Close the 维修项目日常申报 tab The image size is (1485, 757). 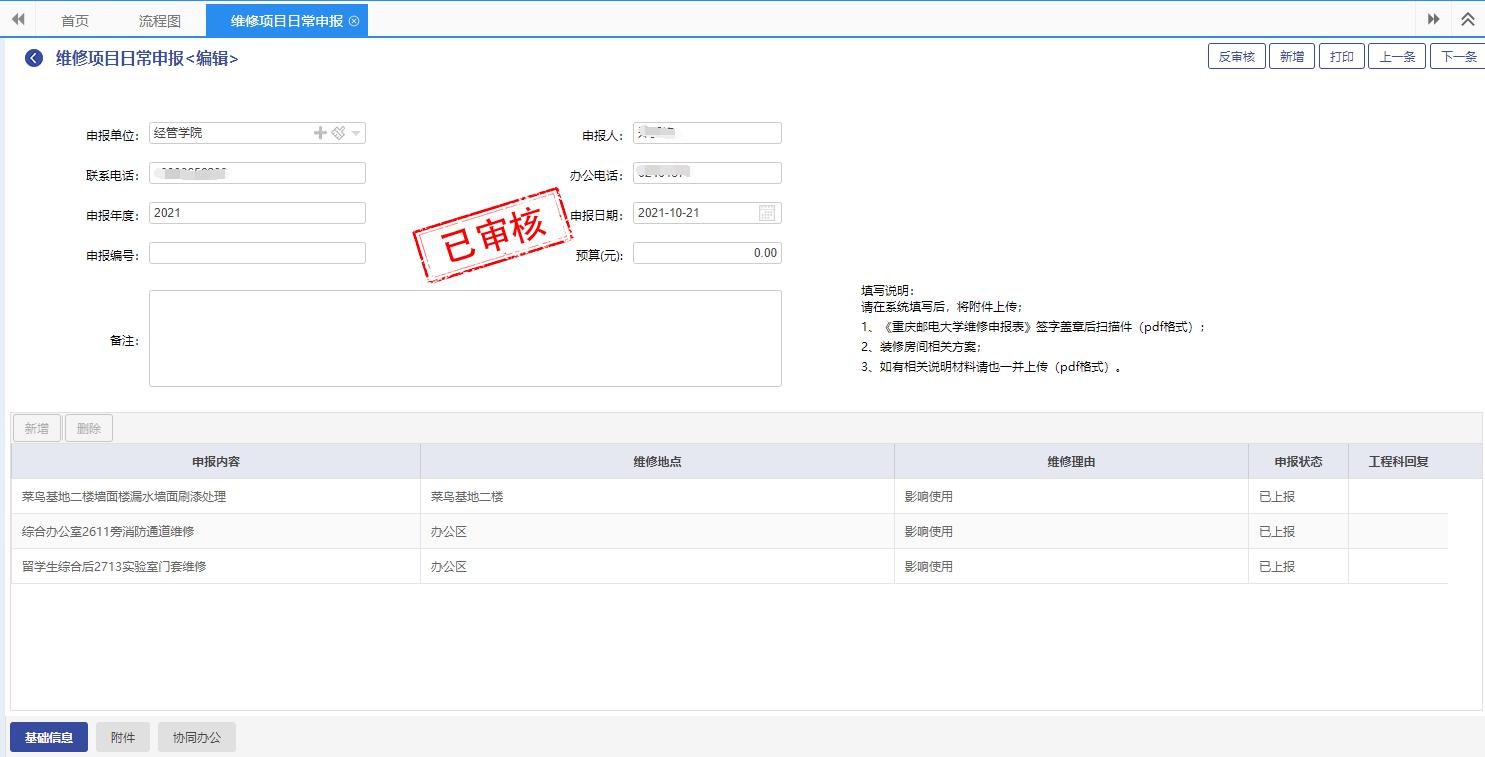[x=354, y=21]
